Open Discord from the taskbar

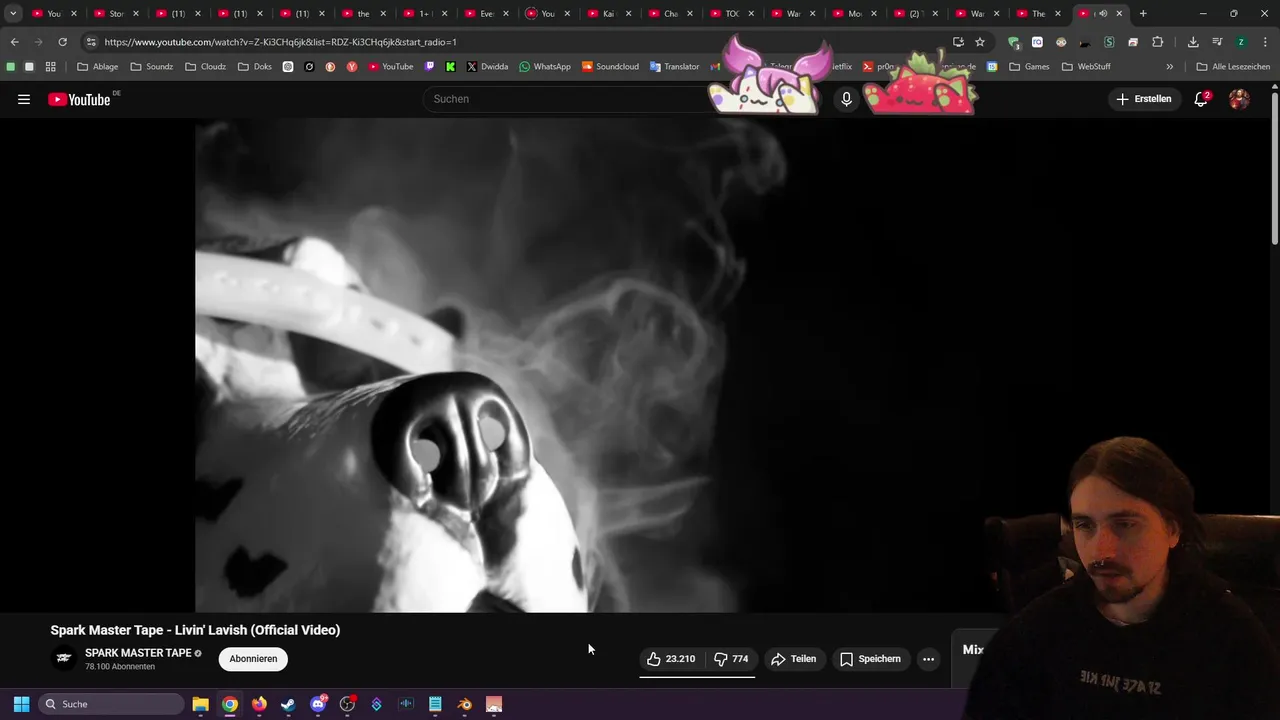pyautogui.click(x=318, y=704)
